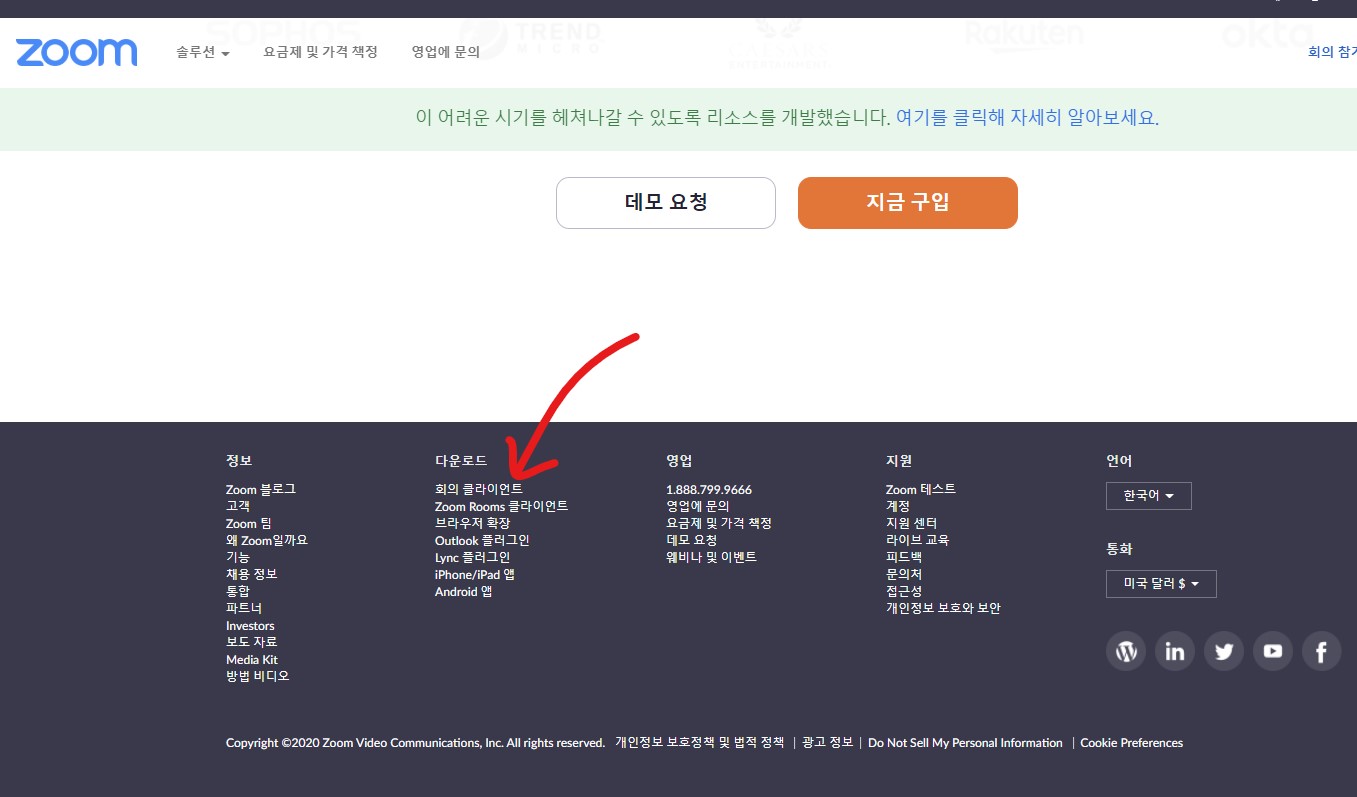
Task: Open the 라이브 교육 link
Action: 917,540
